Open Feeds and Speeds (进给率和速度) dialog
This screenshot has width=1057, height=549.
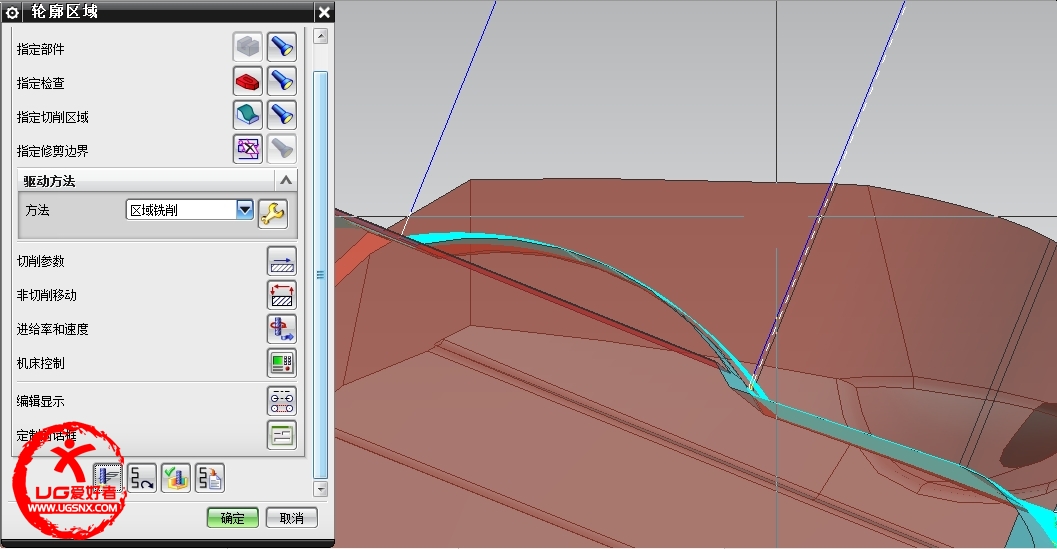pyautogui.click(x=282, y=329)
